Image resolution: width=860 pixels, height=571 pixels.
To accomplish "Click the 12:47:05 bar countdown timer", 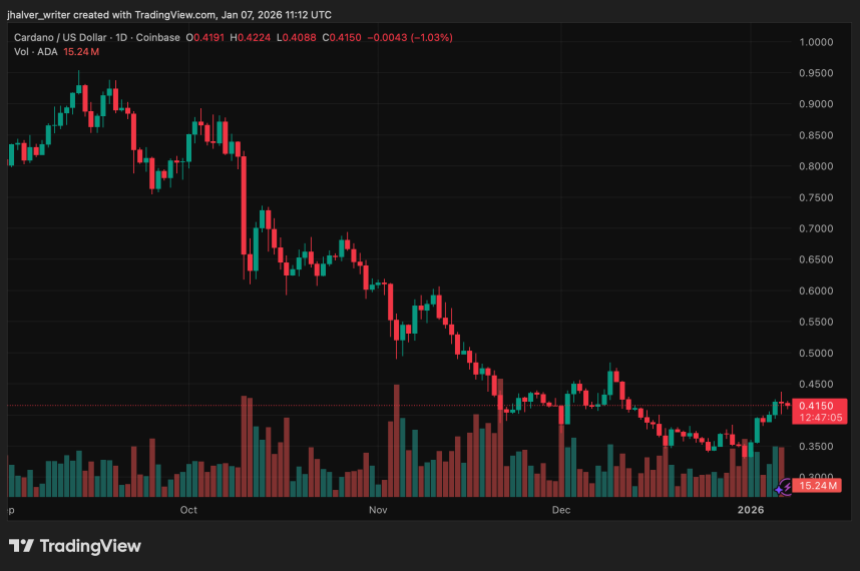I will [x=821, y=417].
